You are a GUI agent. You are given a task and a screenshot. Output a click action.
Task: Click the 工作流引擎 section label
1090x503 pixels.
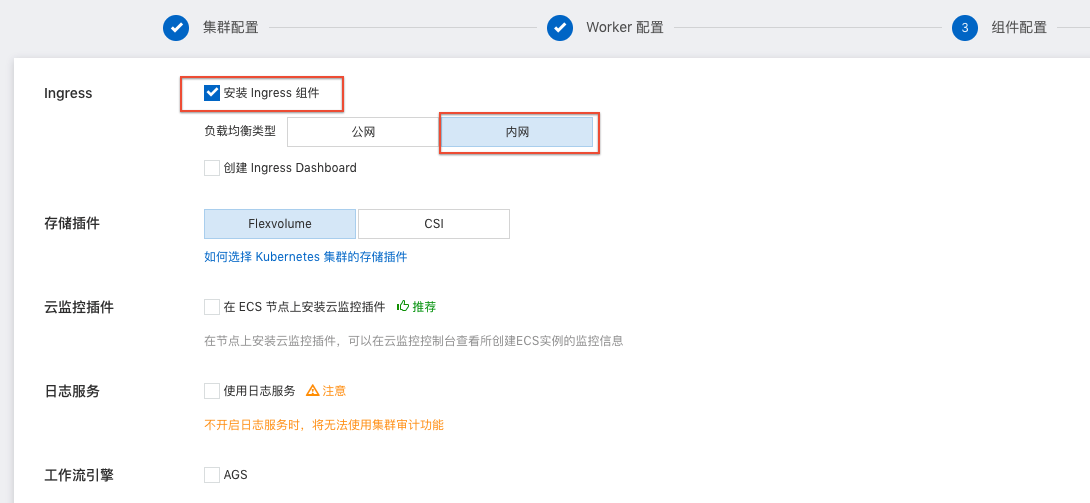[79, 476]
